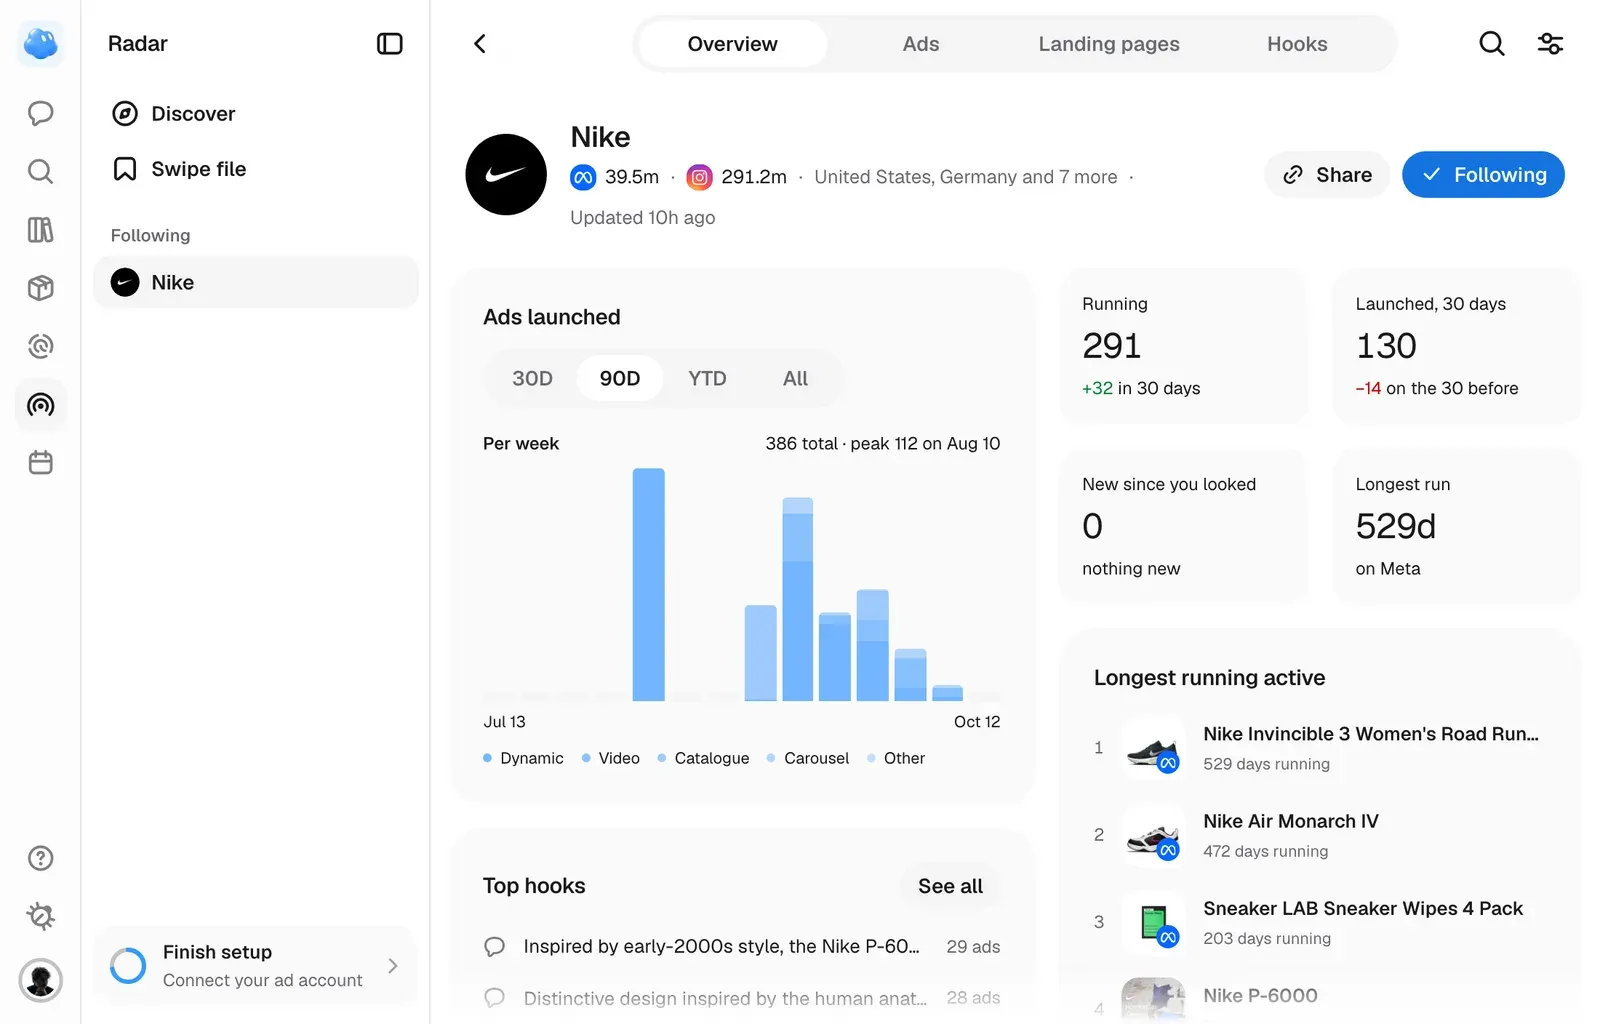Open the Sneaker LAB Sneaker Wipes thumbnail

[1154, 922]
